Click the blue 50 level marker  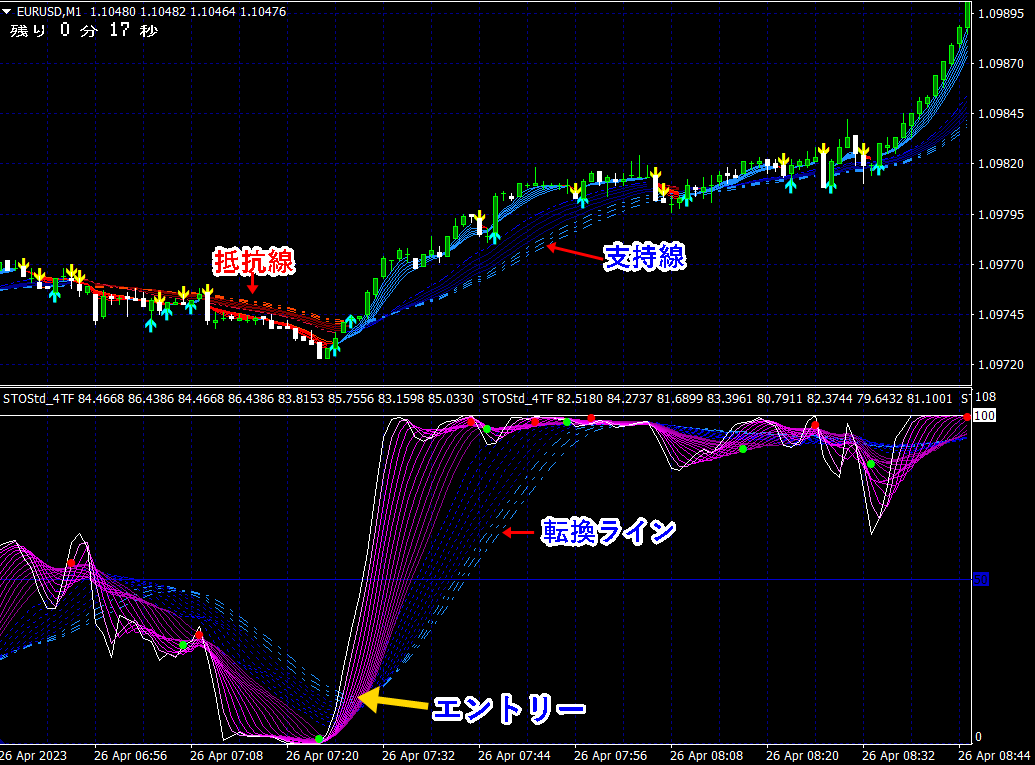[x=981, y=580]
